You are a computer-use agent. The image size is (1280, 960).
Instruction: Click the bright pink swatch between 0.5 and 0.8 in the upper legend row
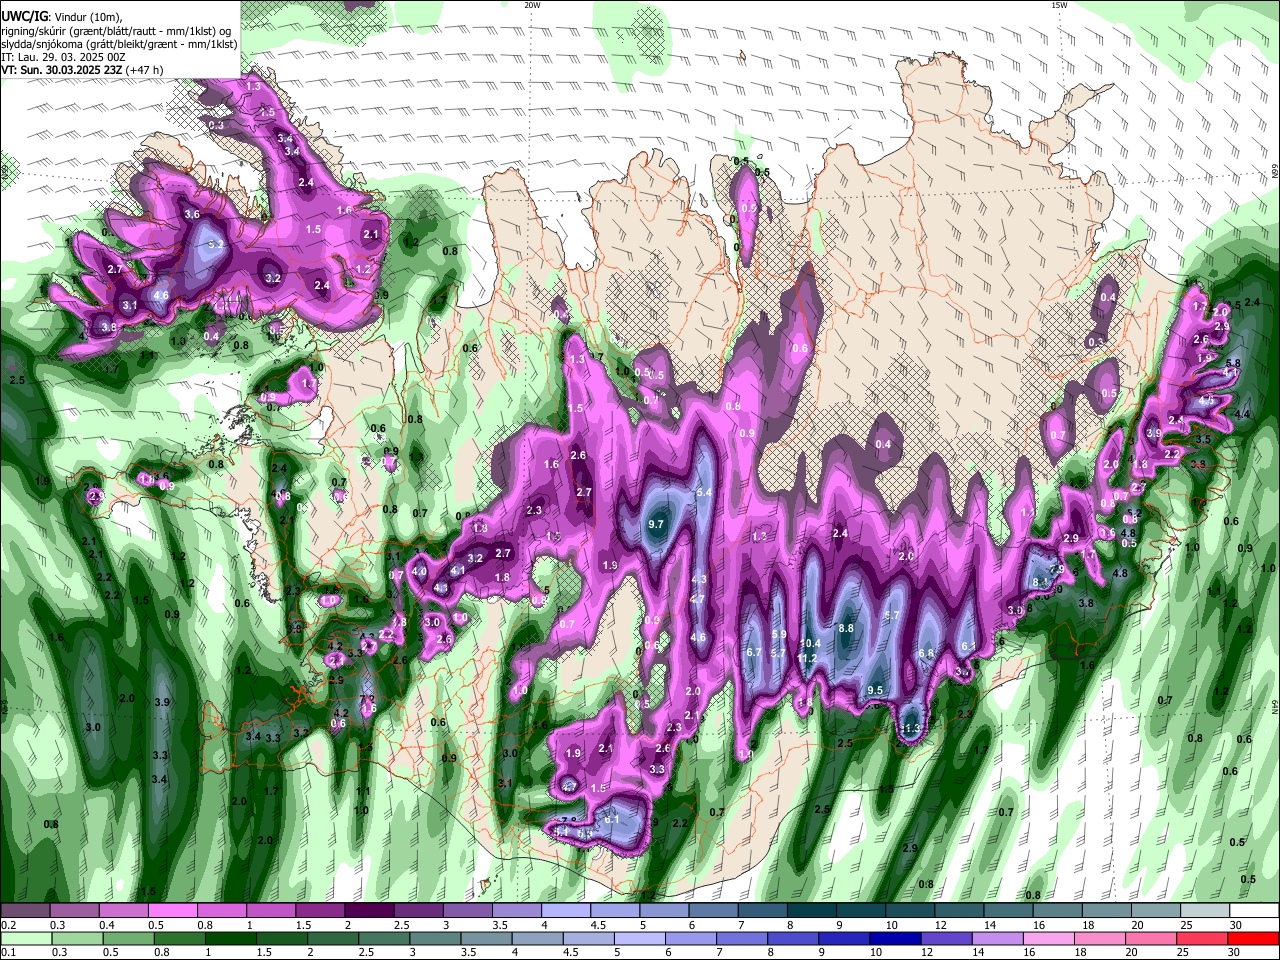coord(172,910)
